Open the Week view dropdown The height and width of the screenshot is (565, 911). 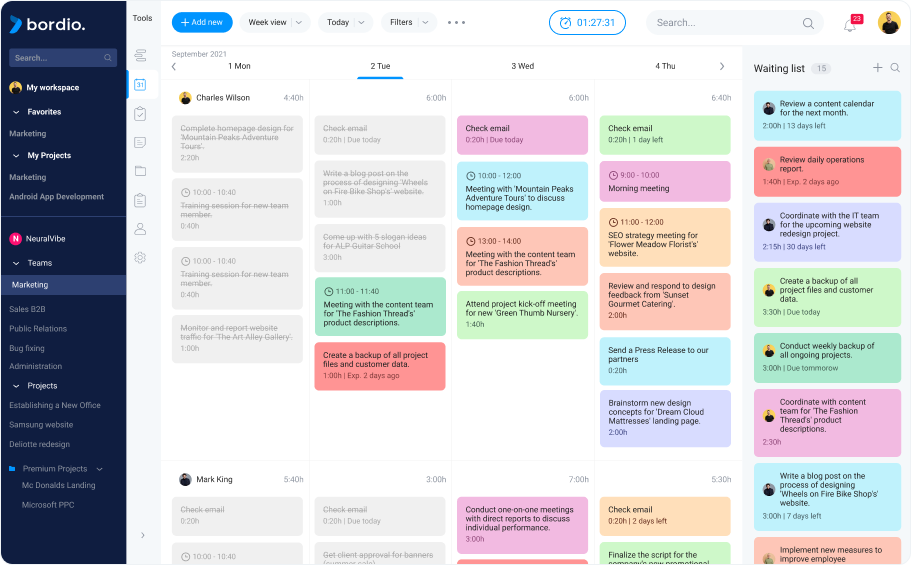point(275,23)
